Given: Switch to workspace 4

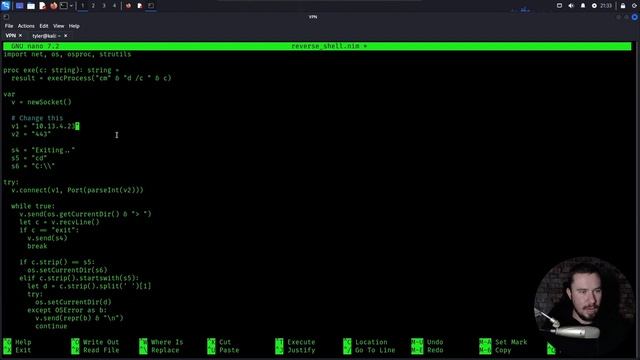Looking at the screenshot, I should (x=114, y=6).
